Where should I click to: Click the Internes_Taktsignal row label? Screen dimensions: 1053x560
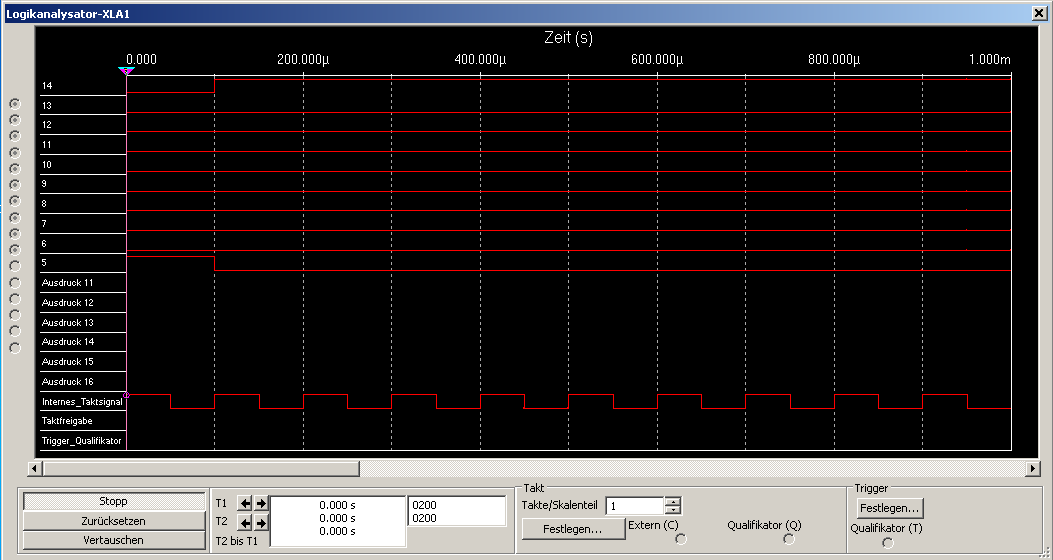(82, 402)
